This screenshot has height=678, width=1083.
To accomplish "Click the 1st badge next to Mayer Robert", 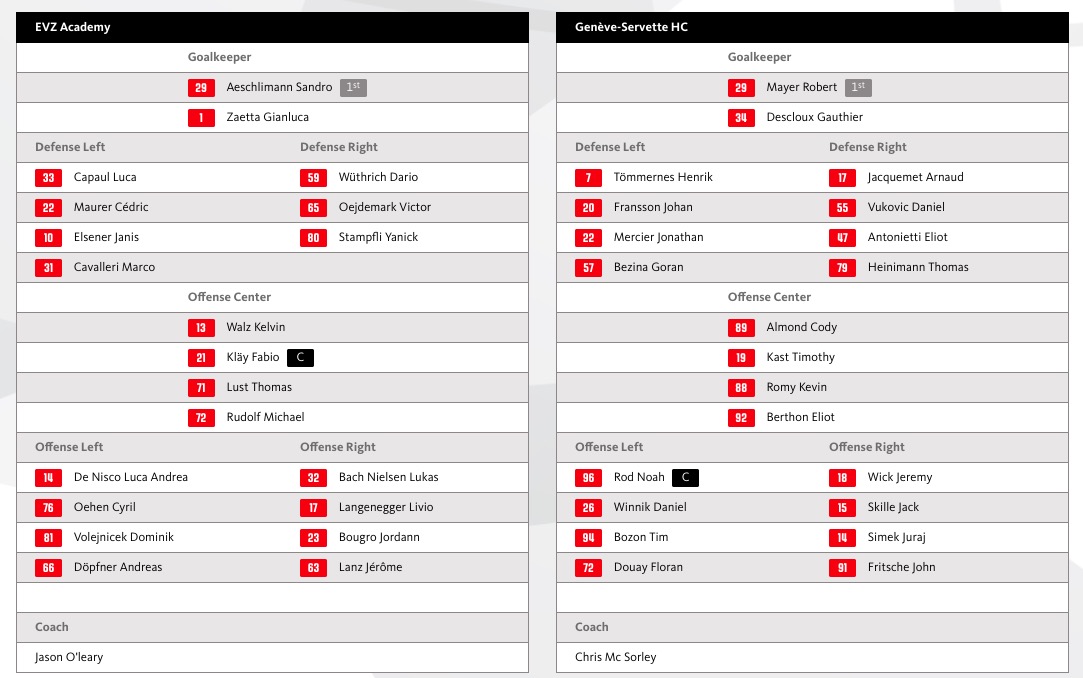I will (x=858, y=88).
